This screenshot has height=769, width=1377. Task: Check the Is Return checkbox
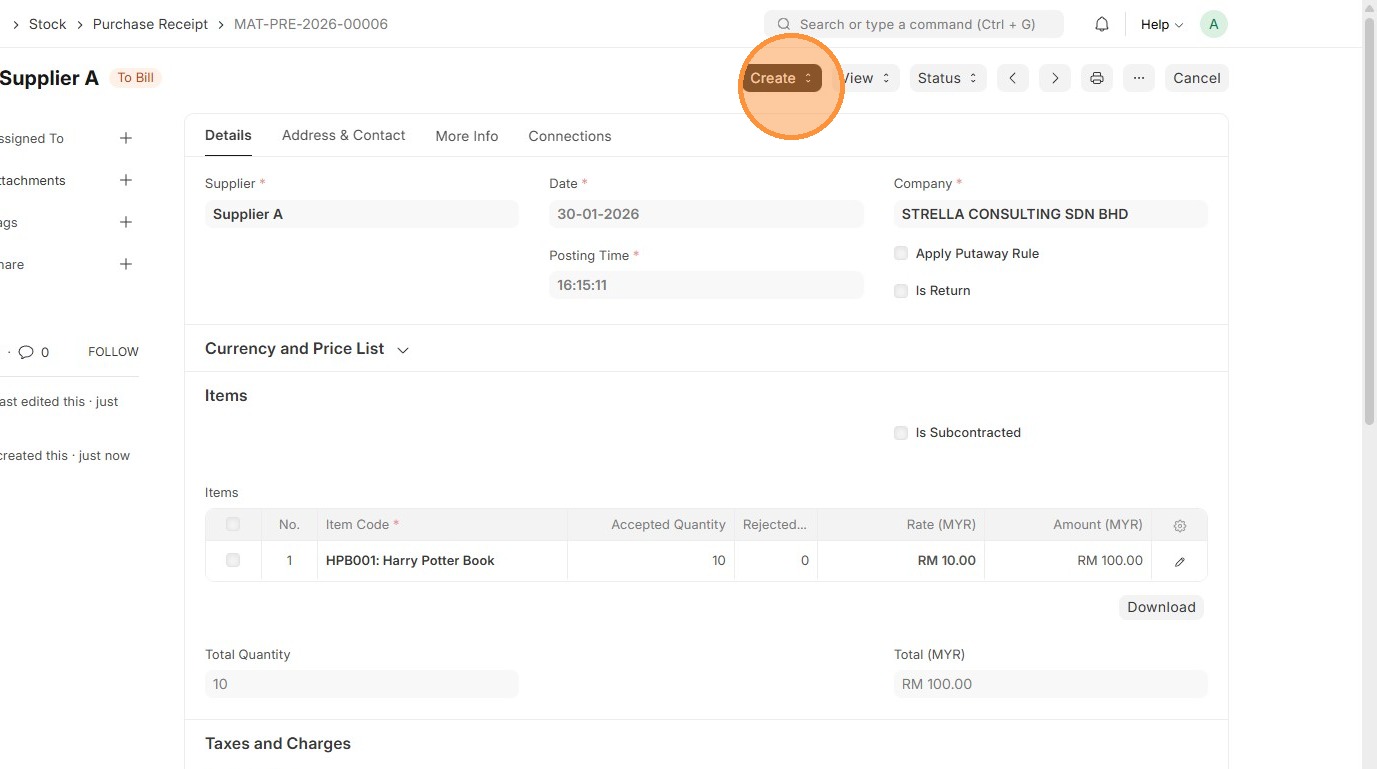[901, 291]
